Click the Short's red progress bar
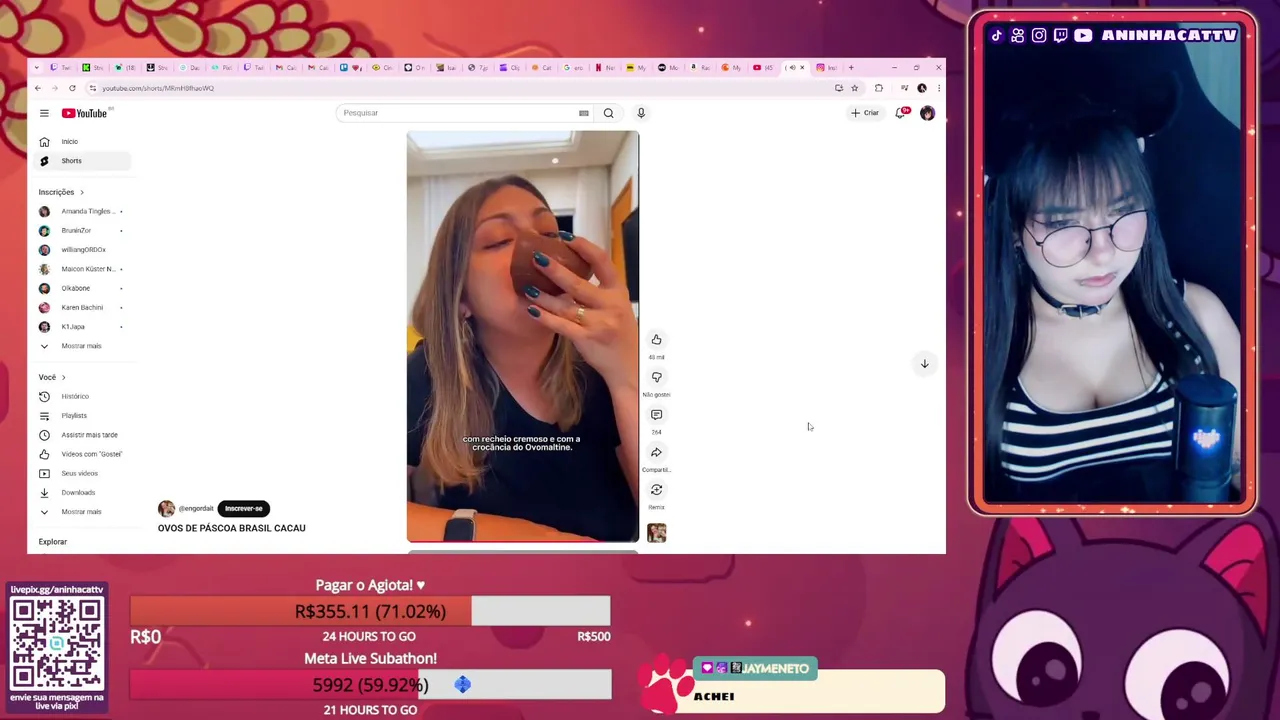The height and width of the screenshot is (720, 1280). tap(522, 541)
